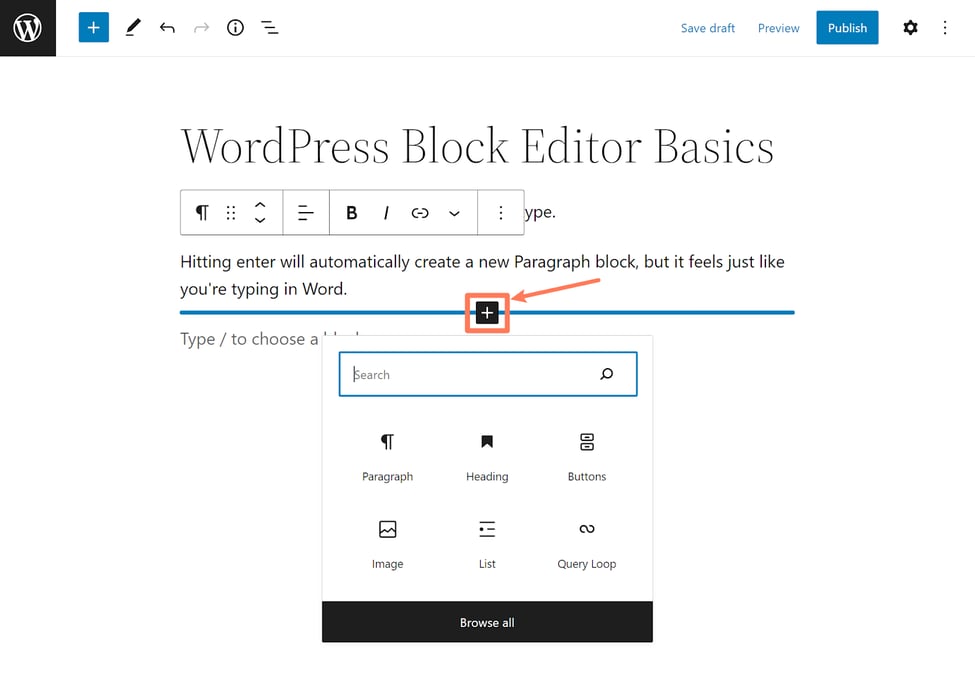Open the Settings gear sidebar
This screenshot has width=975, height=691.
coord(910,27)
